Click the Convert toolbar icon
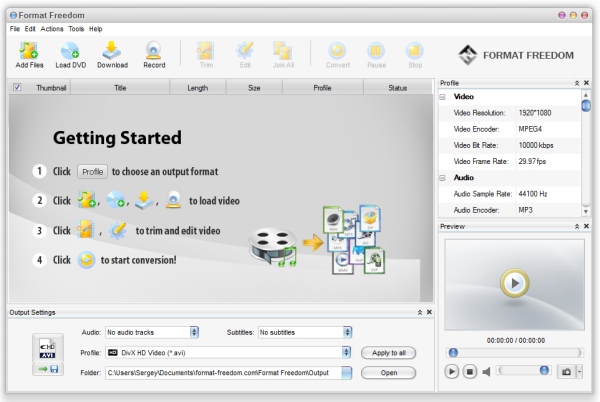 tap(337, 50)
